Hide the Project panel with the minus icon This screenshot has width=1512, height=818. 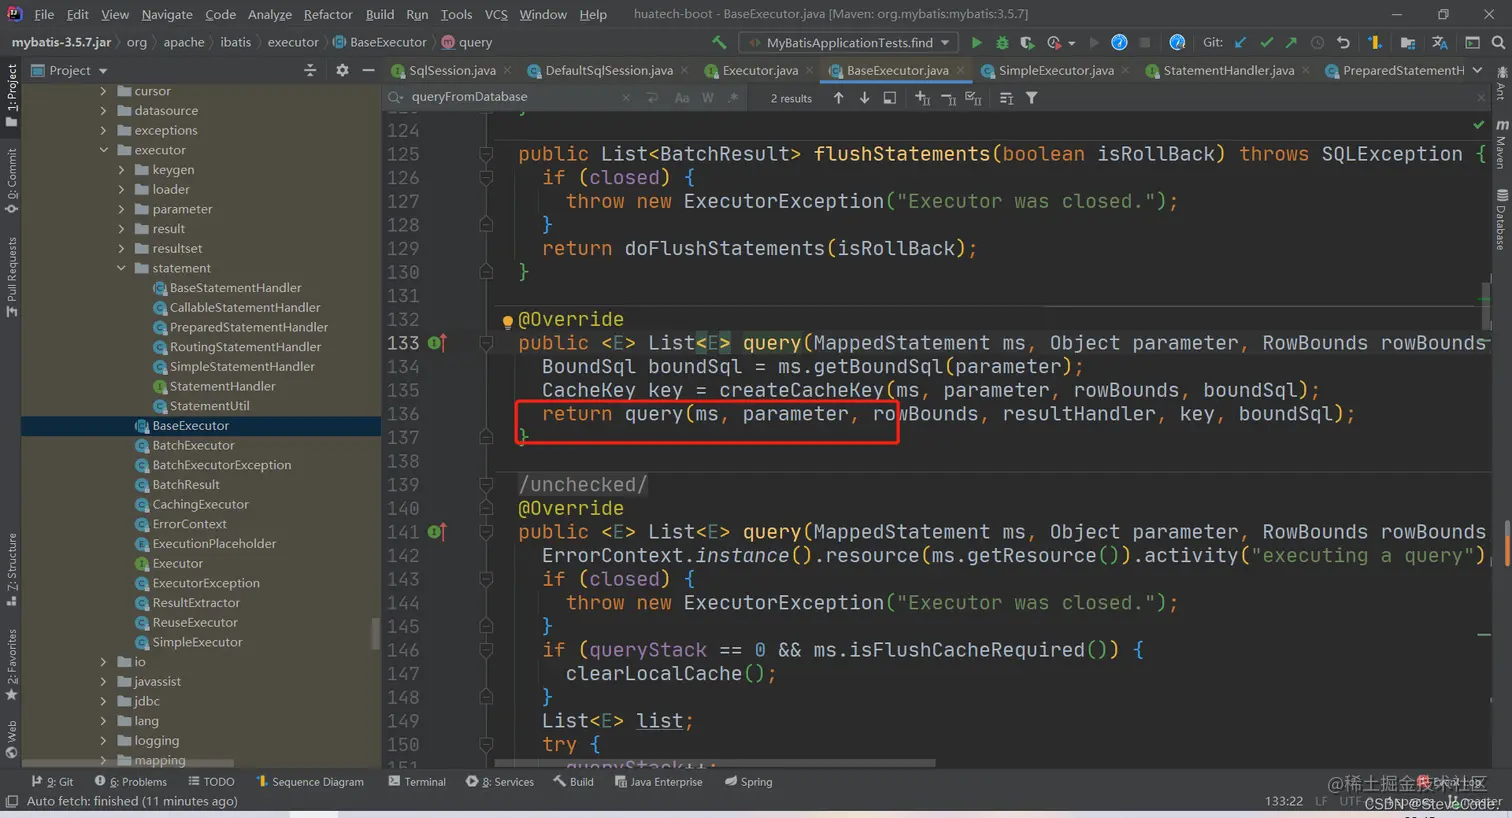coord(368,70)
